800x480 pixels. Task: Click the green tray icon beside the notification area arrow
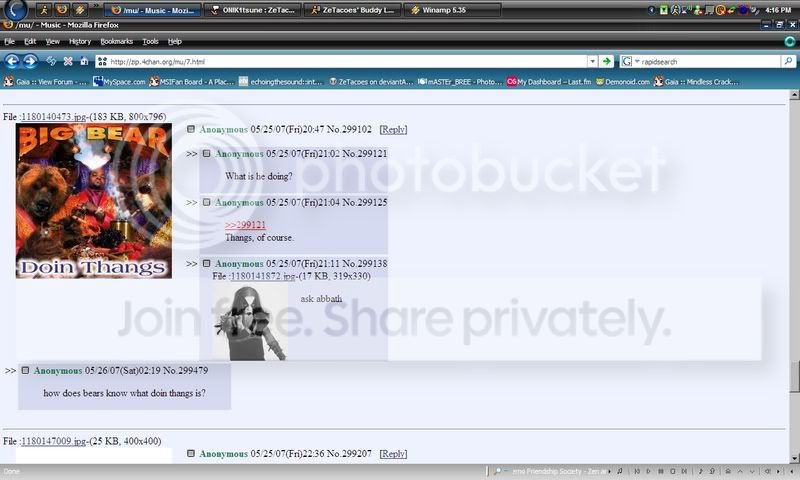coord(663,10)
